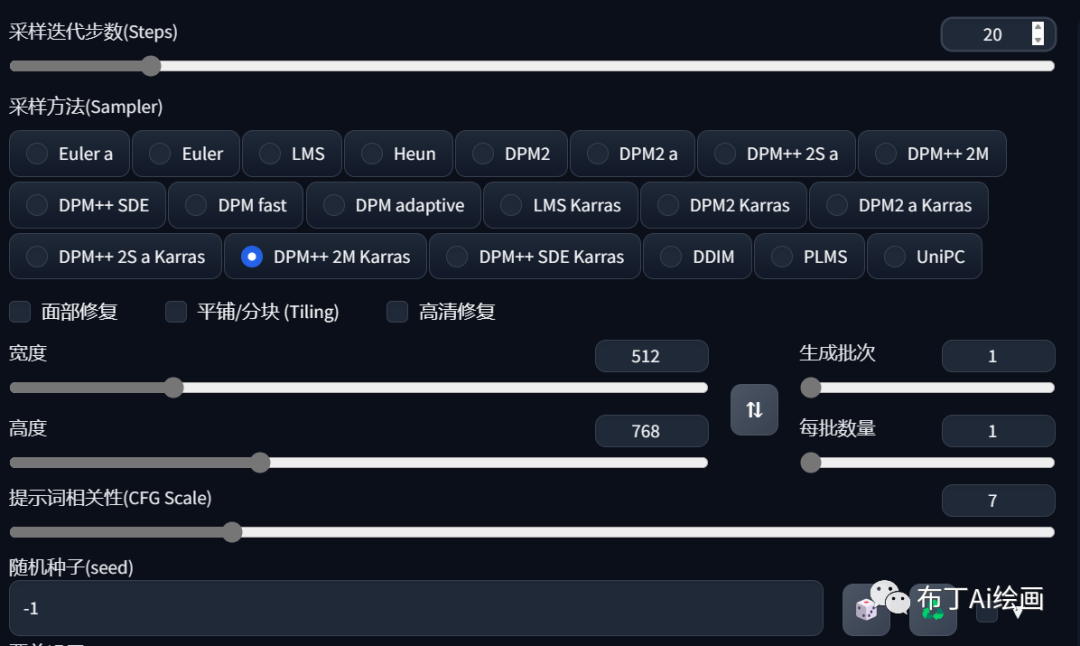The height and width of the screenshot is (646, 1080).
Task: Decrease Steps using the down stepper arrow
Action: (x=1037, y=41)
